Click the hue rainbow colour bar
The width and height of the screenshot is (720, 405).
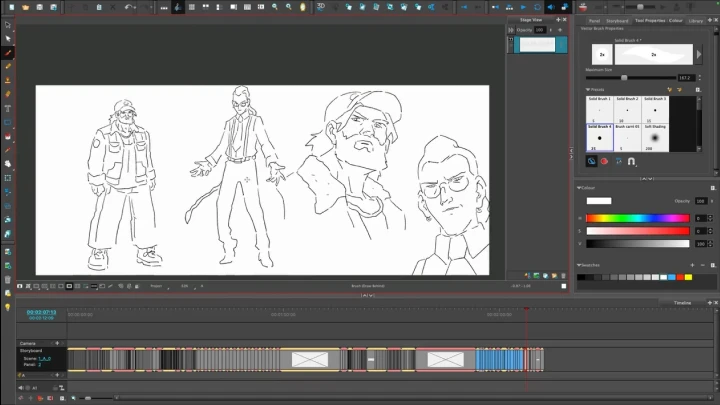coord(639,218)
